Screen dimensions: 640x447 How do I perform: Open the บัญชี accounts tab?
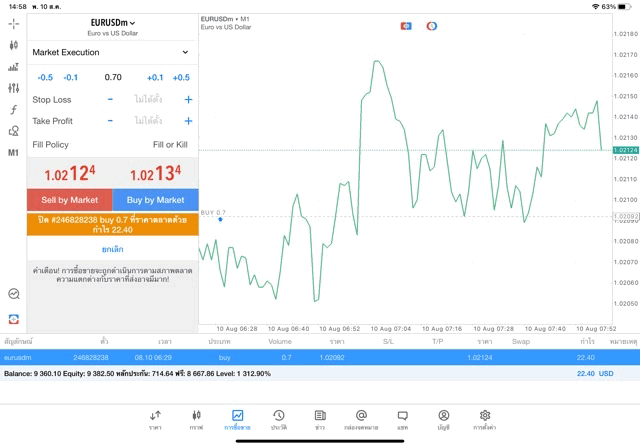pos(444,420)
